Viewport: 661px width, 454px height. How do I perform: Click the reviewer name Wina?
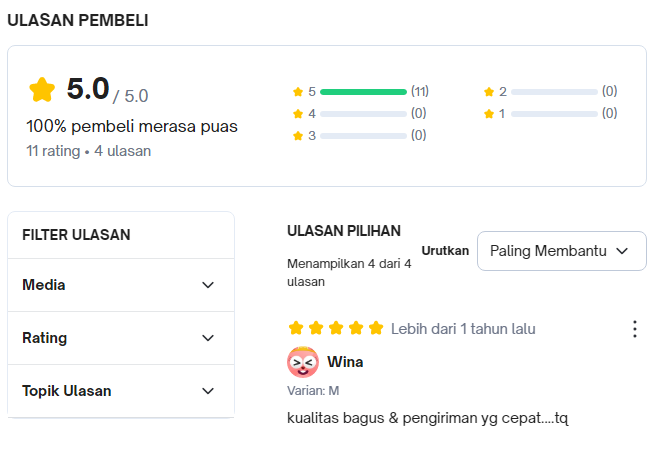point(345,362)
